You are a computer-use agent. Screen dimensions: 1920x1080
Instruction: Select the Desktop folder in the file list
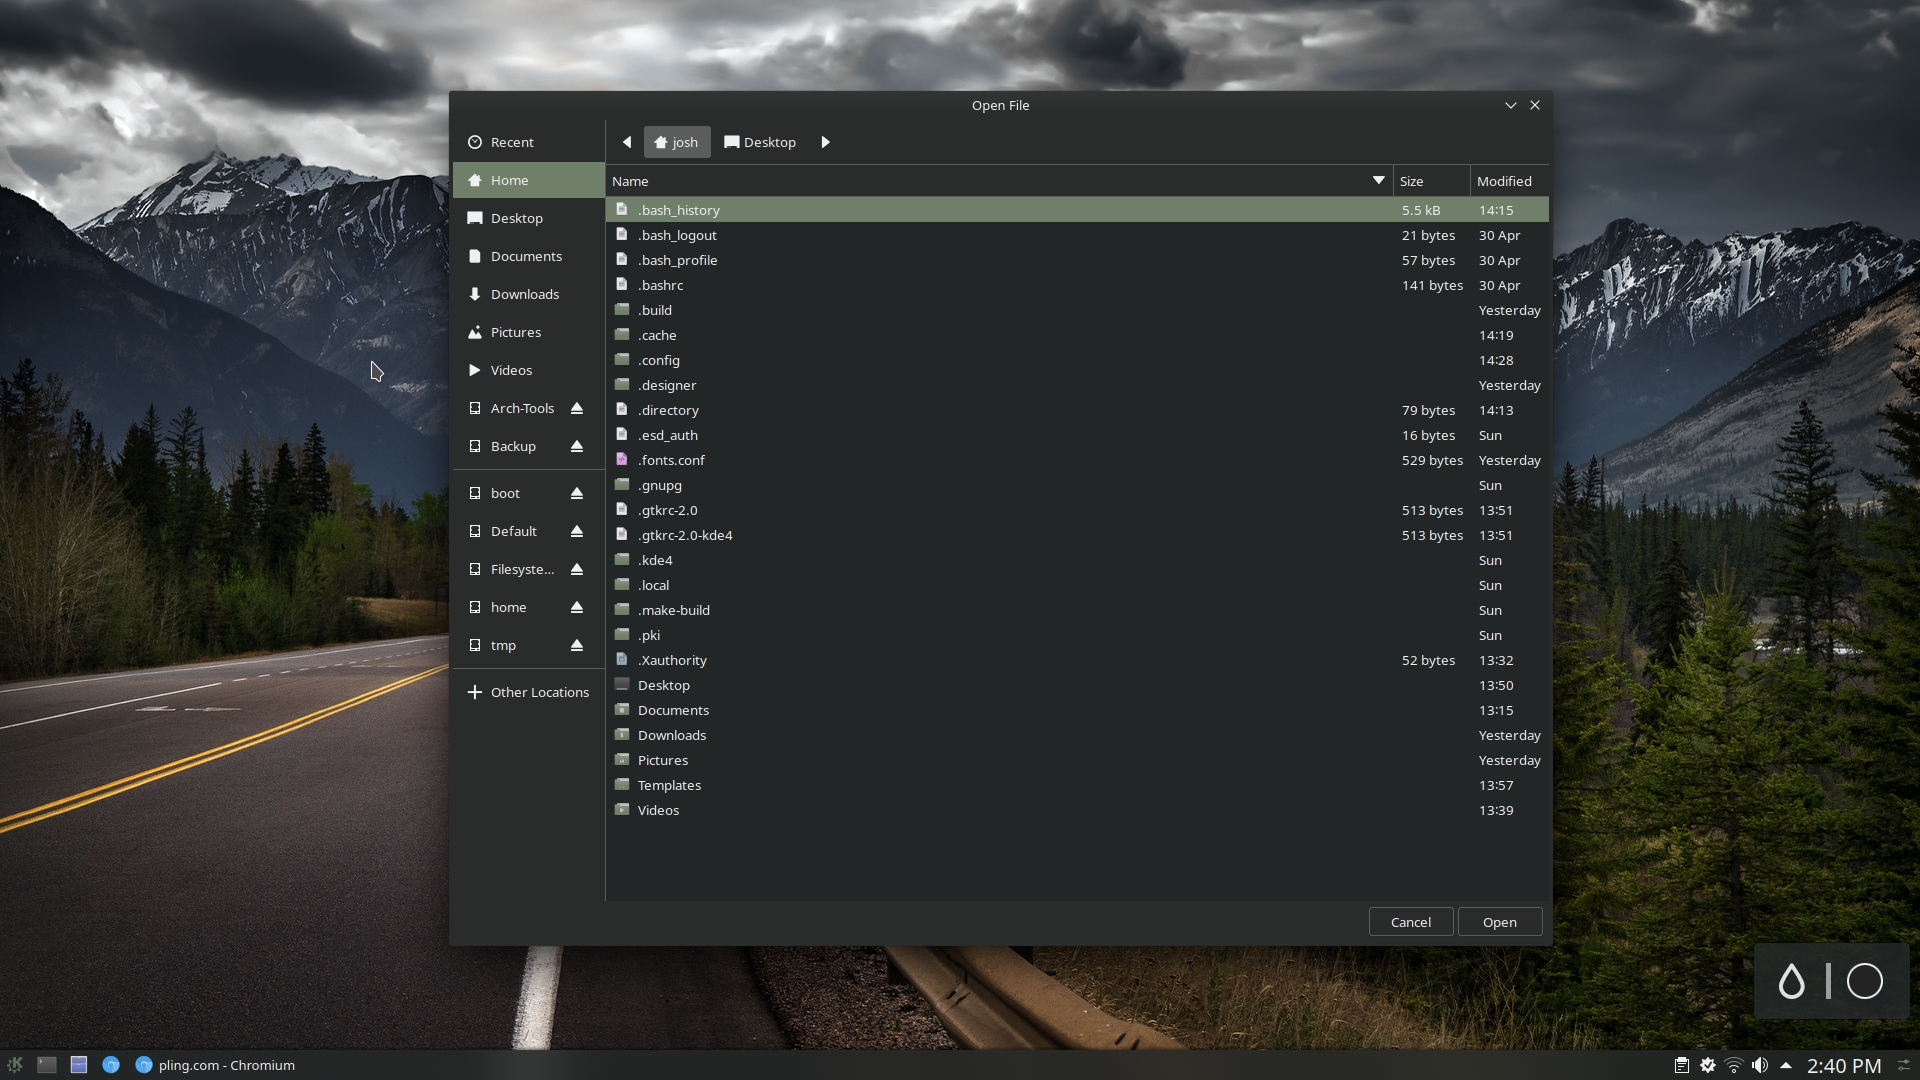point(1077,685)
